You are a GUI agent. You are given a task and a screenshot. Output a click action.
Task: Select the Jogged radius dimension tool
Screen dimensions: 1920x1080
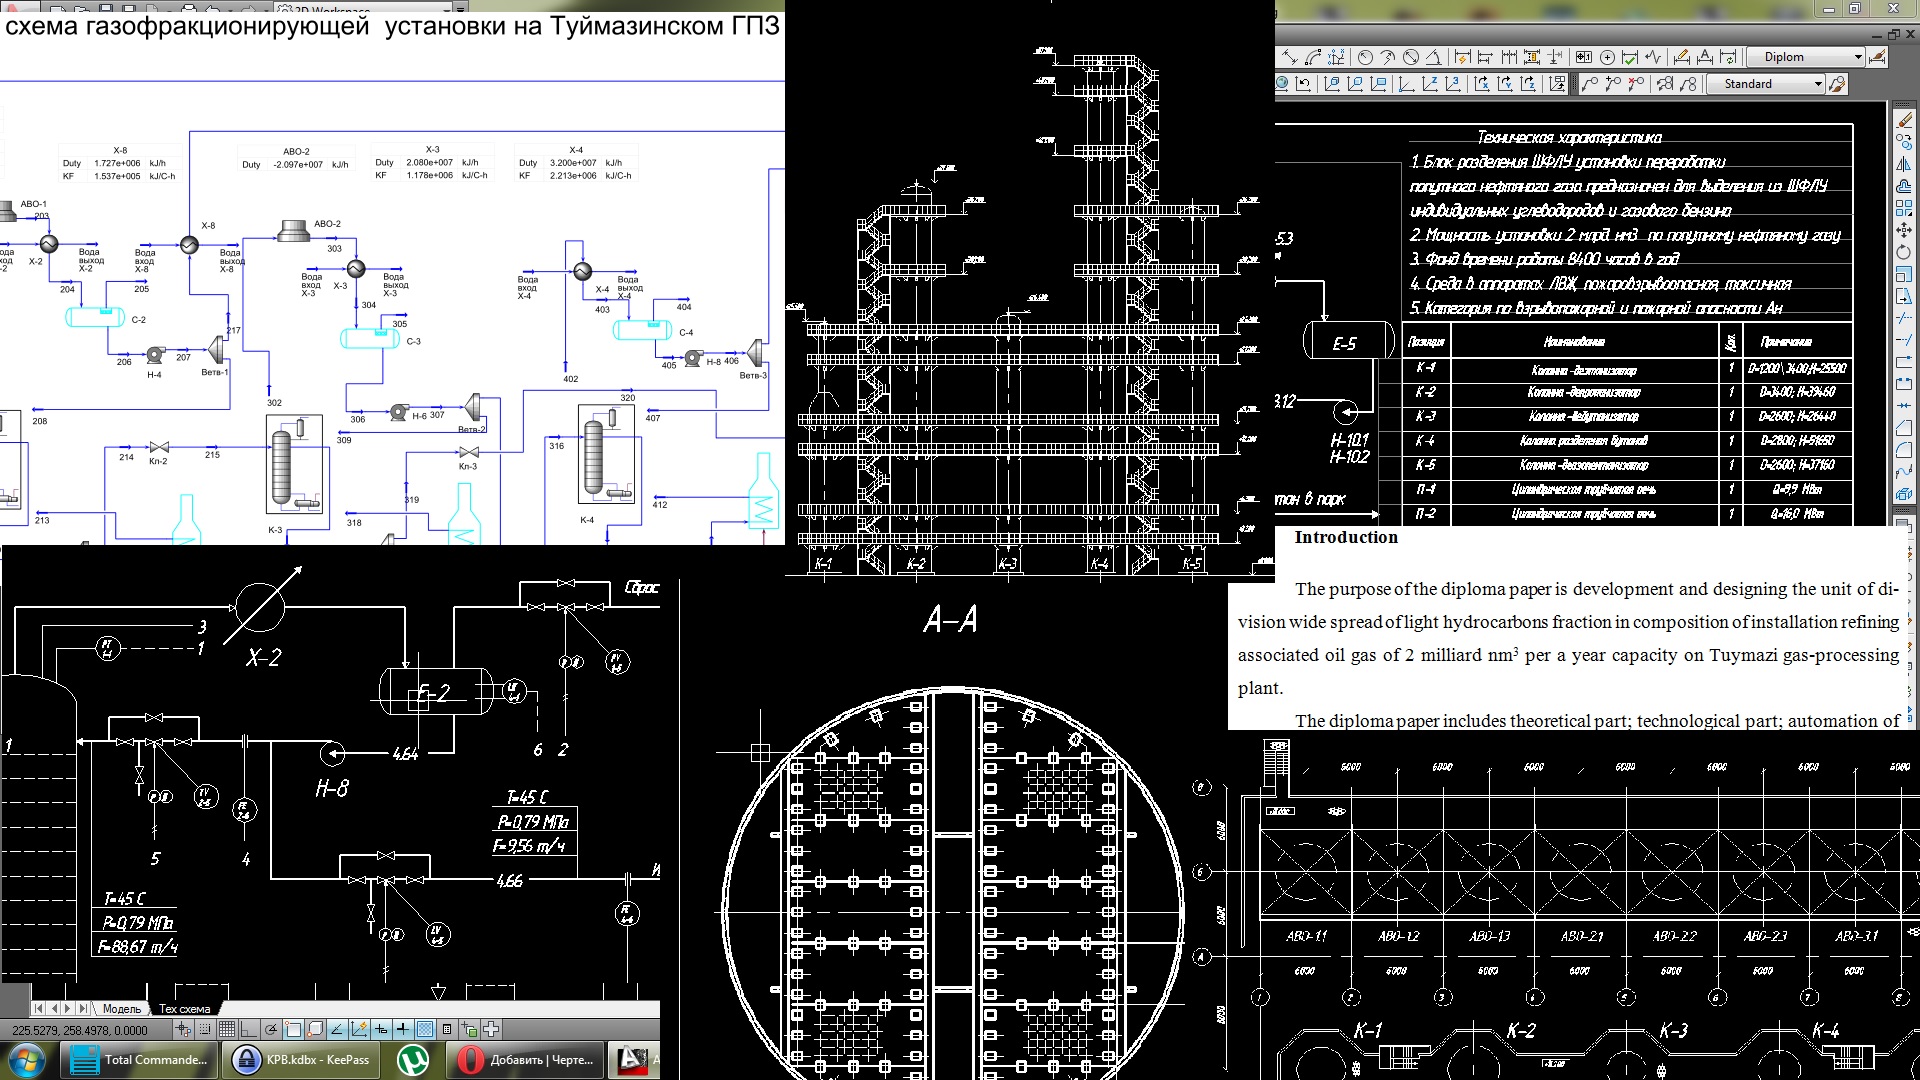click(1388, 57)
